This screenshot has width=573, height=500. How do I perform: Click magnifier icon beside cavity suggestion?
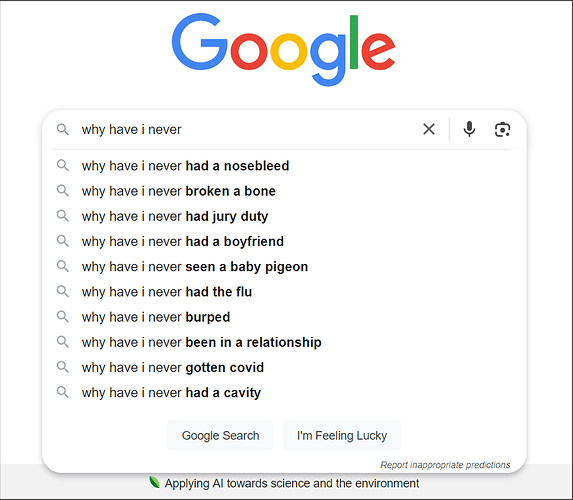[63, 392]
